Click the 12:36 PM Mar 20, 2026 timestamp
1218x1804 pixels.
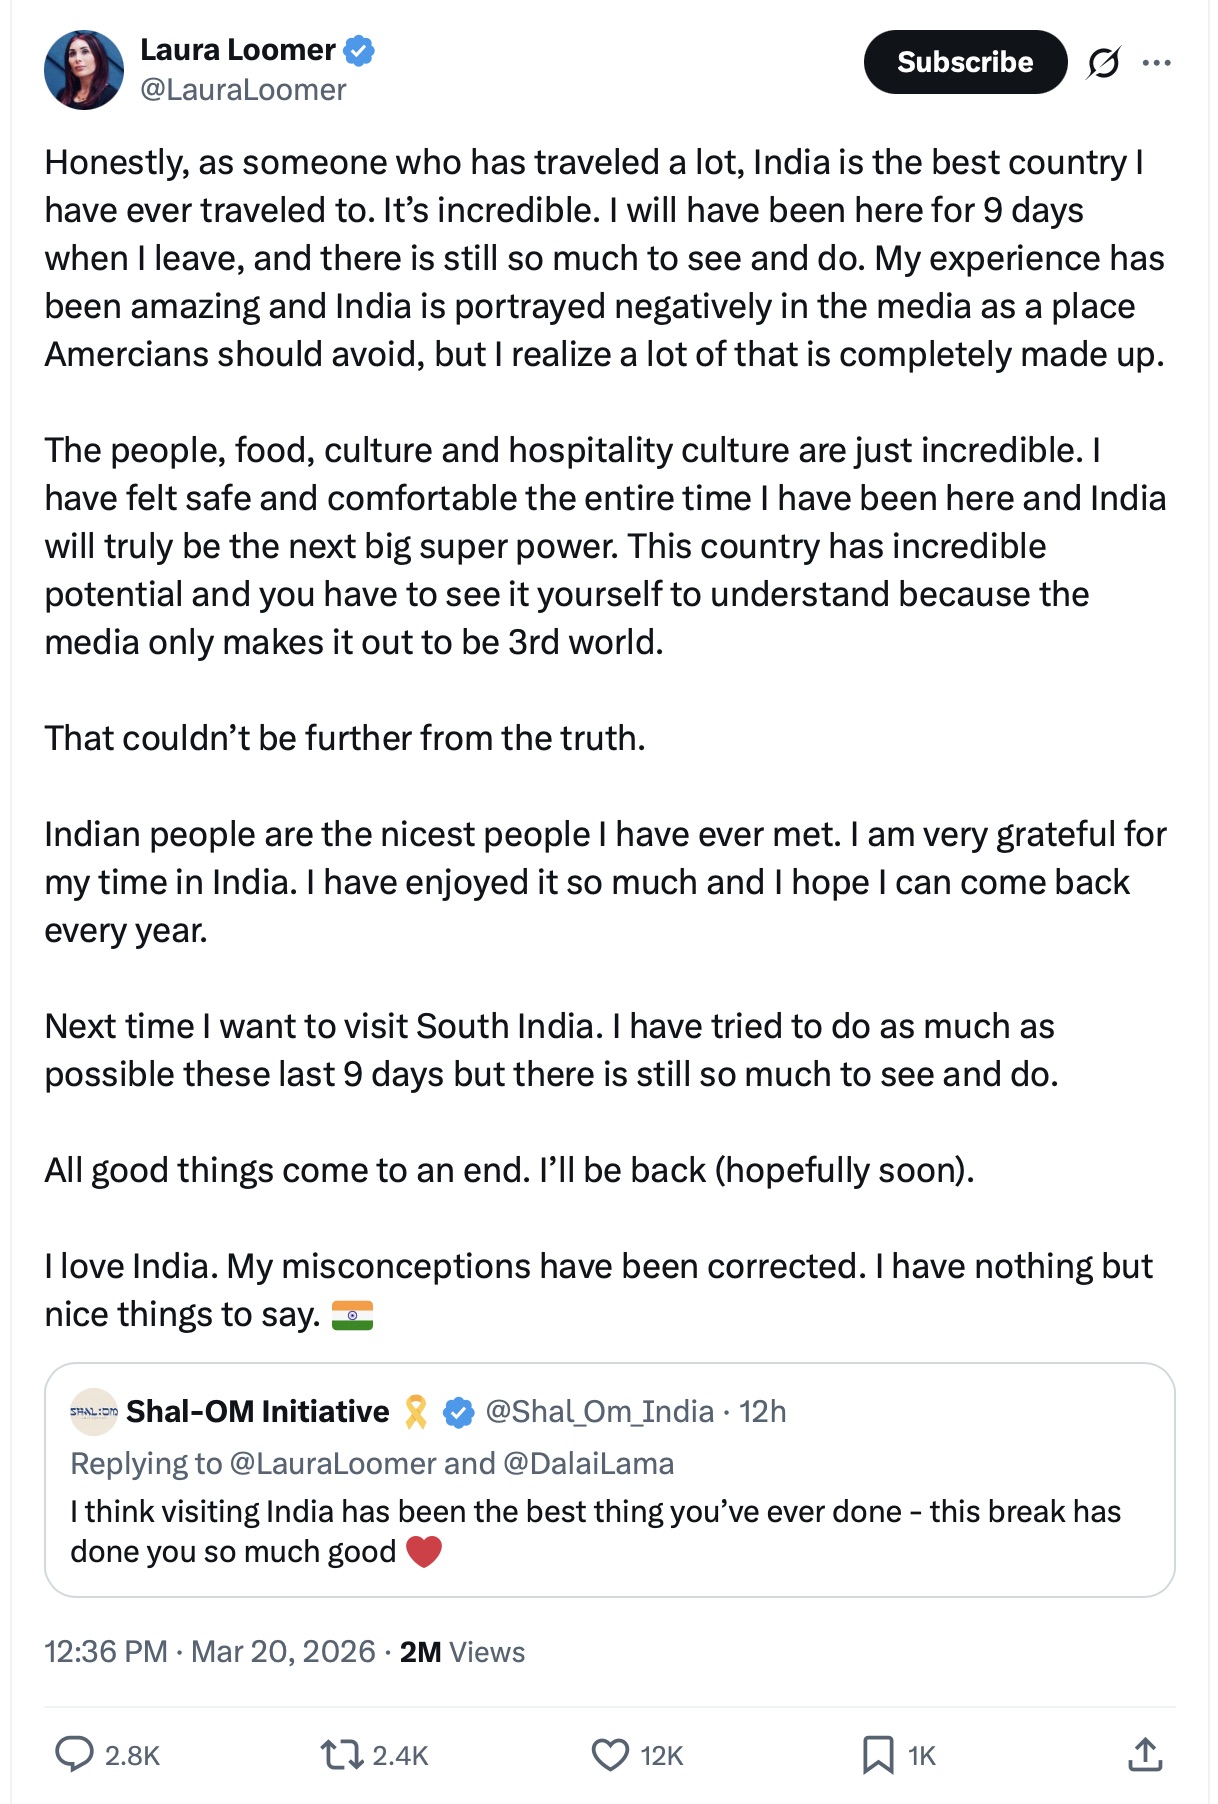(210, 1651)
